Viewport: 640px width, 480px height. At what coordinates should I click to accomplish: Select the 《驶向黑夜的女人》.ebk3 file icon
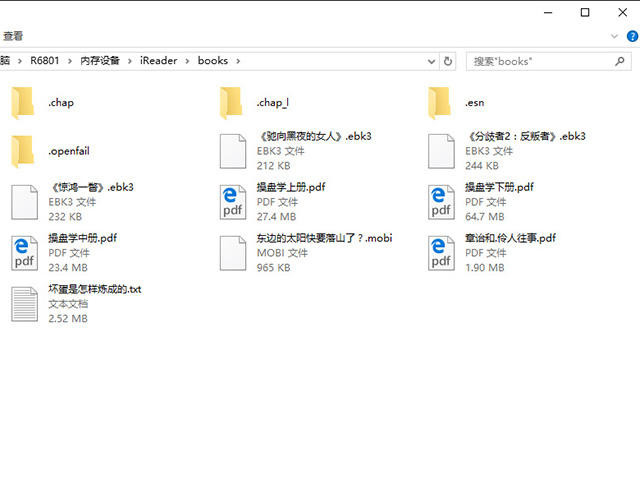233,151
